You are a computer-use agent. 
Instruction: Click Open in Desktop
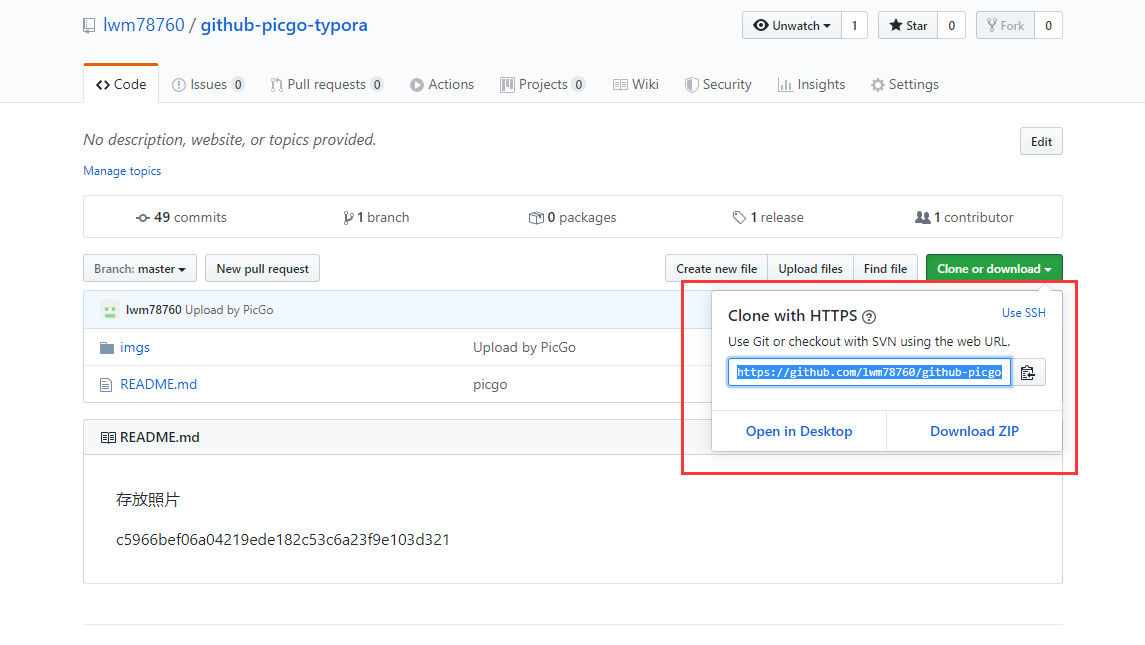coord(799,431)
